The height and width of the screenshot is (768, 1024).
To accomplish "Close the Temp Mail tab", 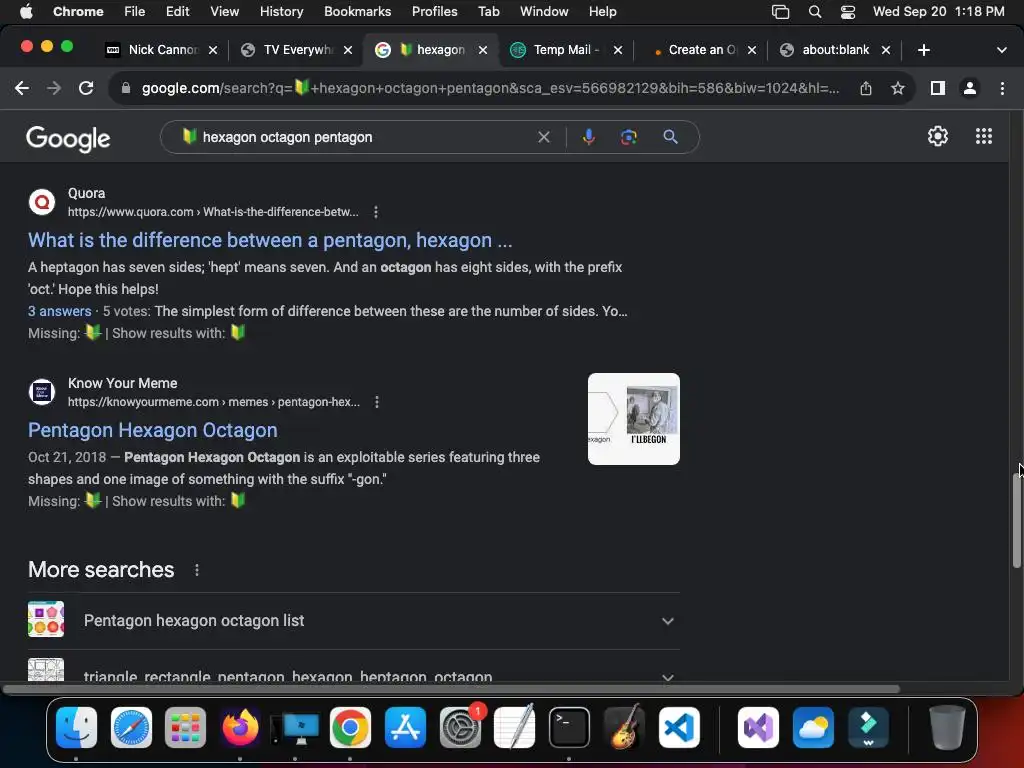I will pos(618,50).
